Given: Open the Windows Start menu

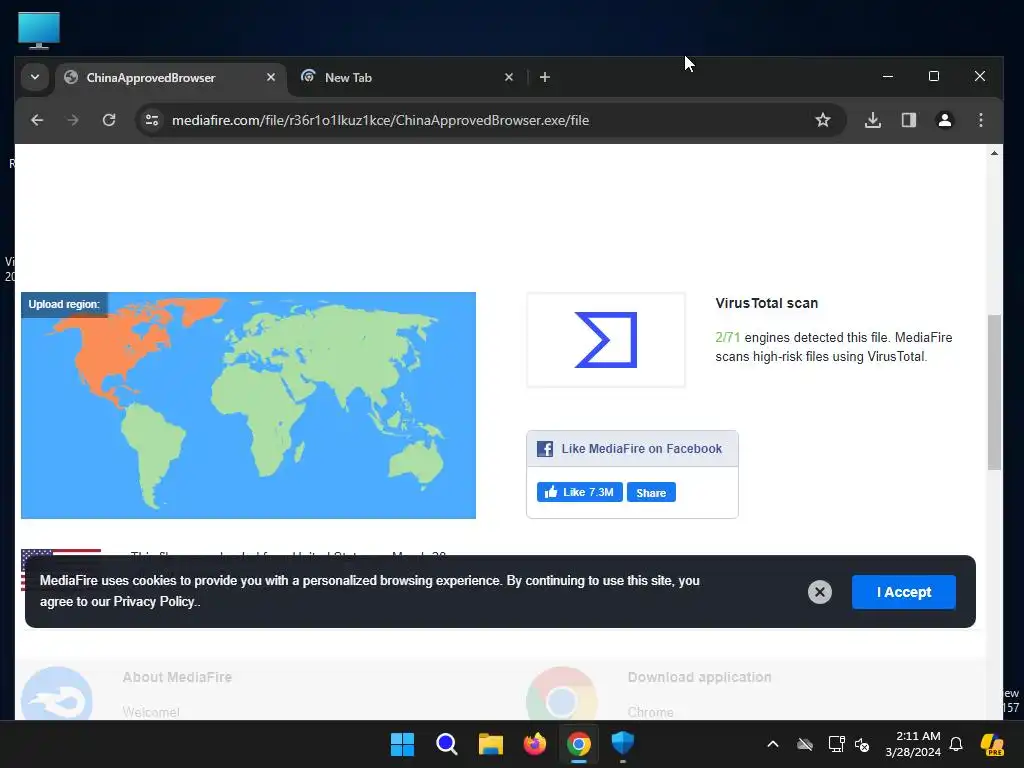Looking at the screenshot, I should pos(402,744).
